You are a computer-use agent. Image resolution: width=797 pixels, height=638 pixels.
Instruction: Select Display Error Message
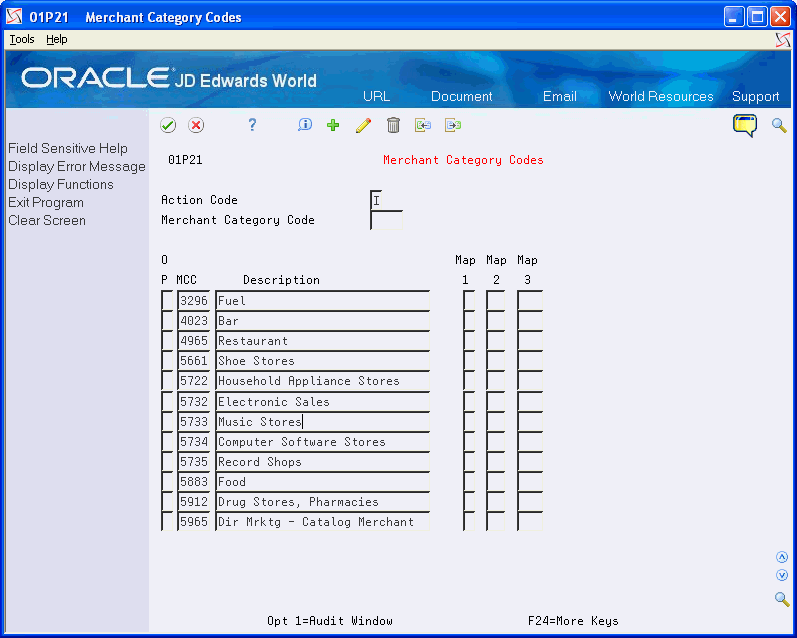point(77,166)
